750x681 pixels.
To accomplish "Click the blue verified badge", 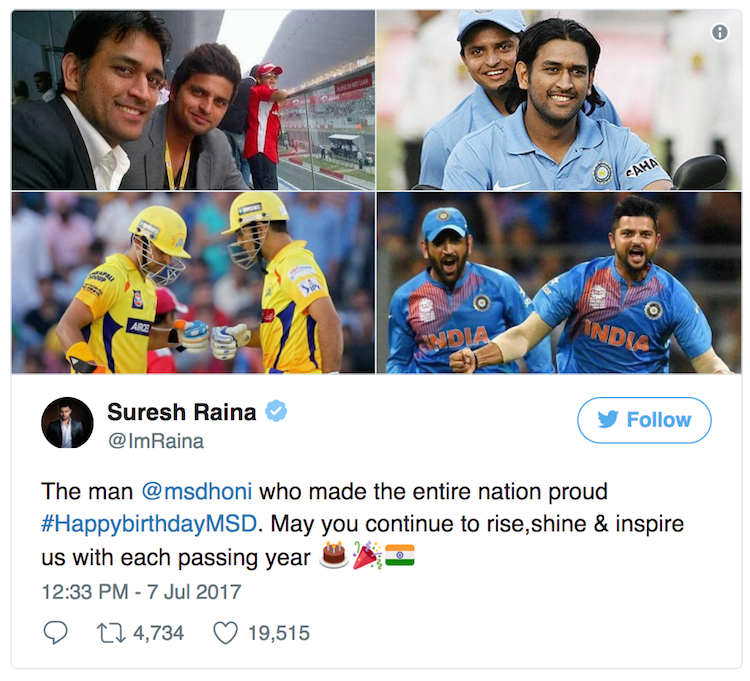I will pyautogui.click(x=276, y=410).
